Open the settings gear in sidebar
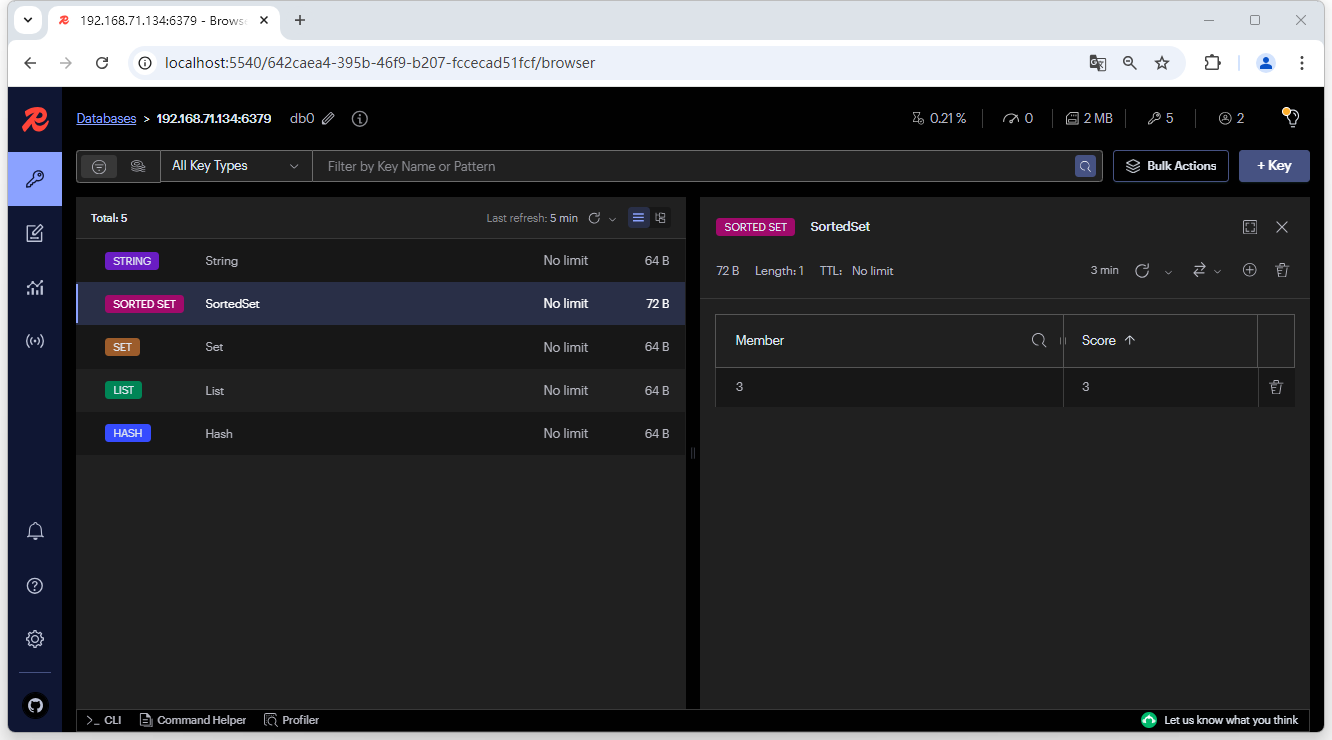 pyautogui.click(x=35, y=639)
